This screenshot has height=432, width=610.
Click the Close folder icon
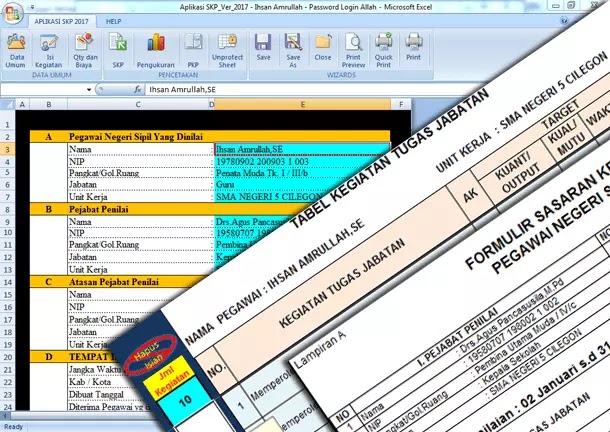[323, 47]
